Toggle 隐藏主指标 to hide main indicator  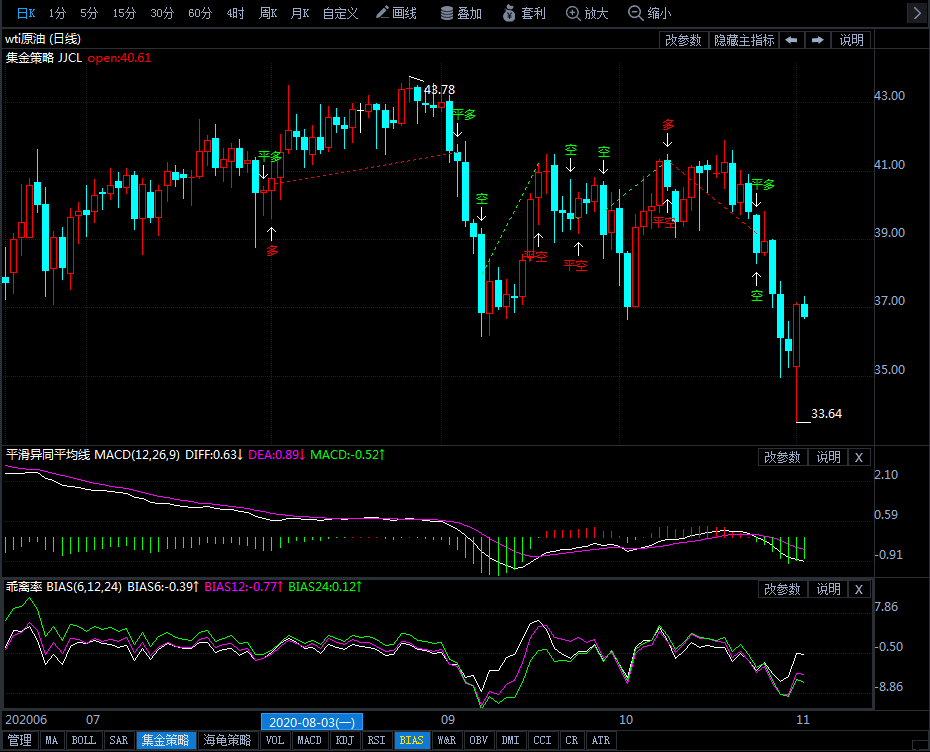pyautogui.click(x=743, y=40)
